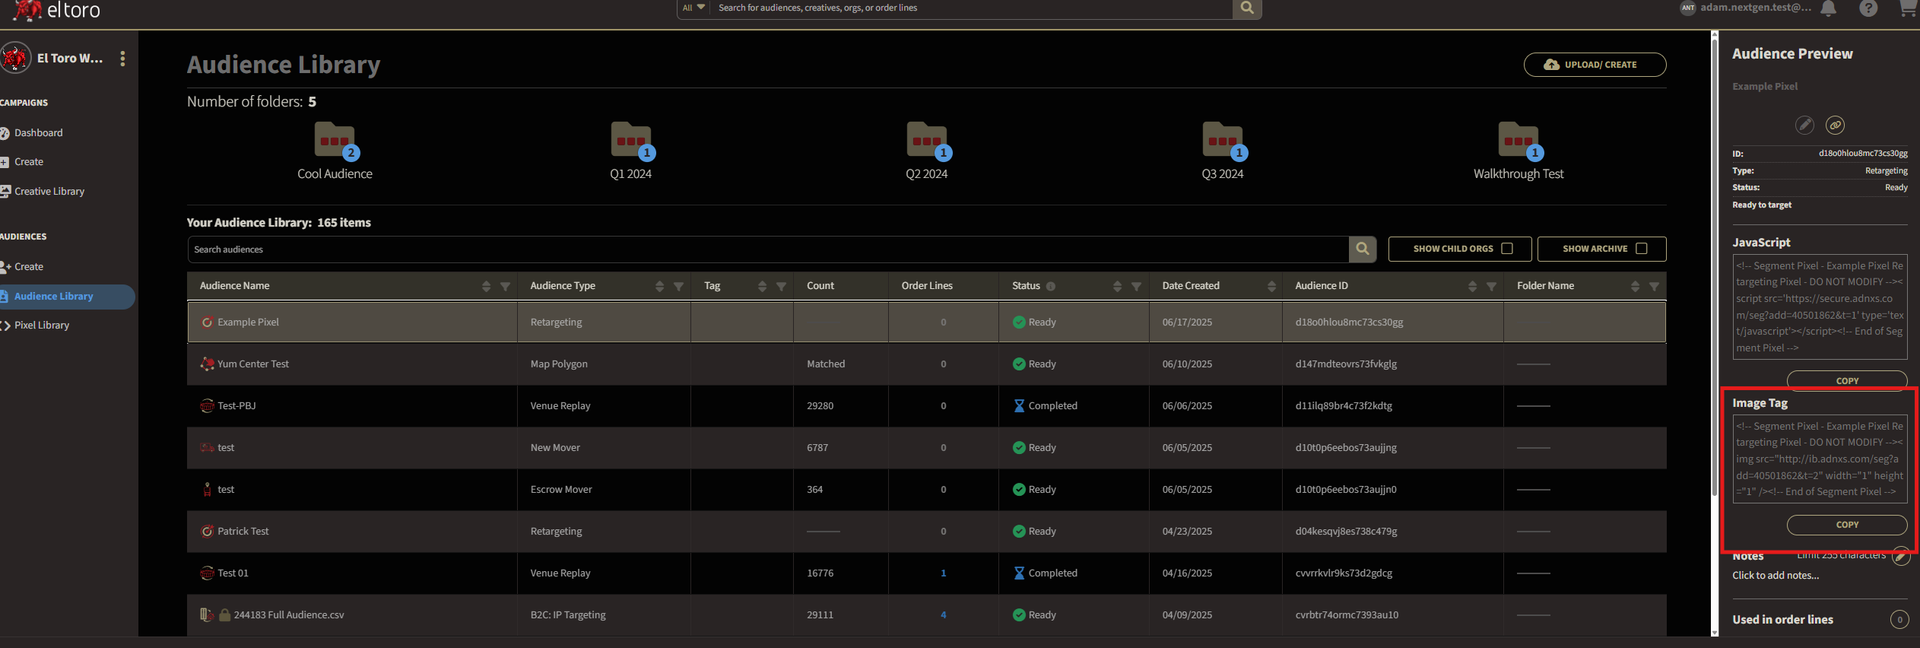The image size is (1920, 648).
Task: Click the user avatar beside adam.nextgen.test
Action: [1688, 8]
